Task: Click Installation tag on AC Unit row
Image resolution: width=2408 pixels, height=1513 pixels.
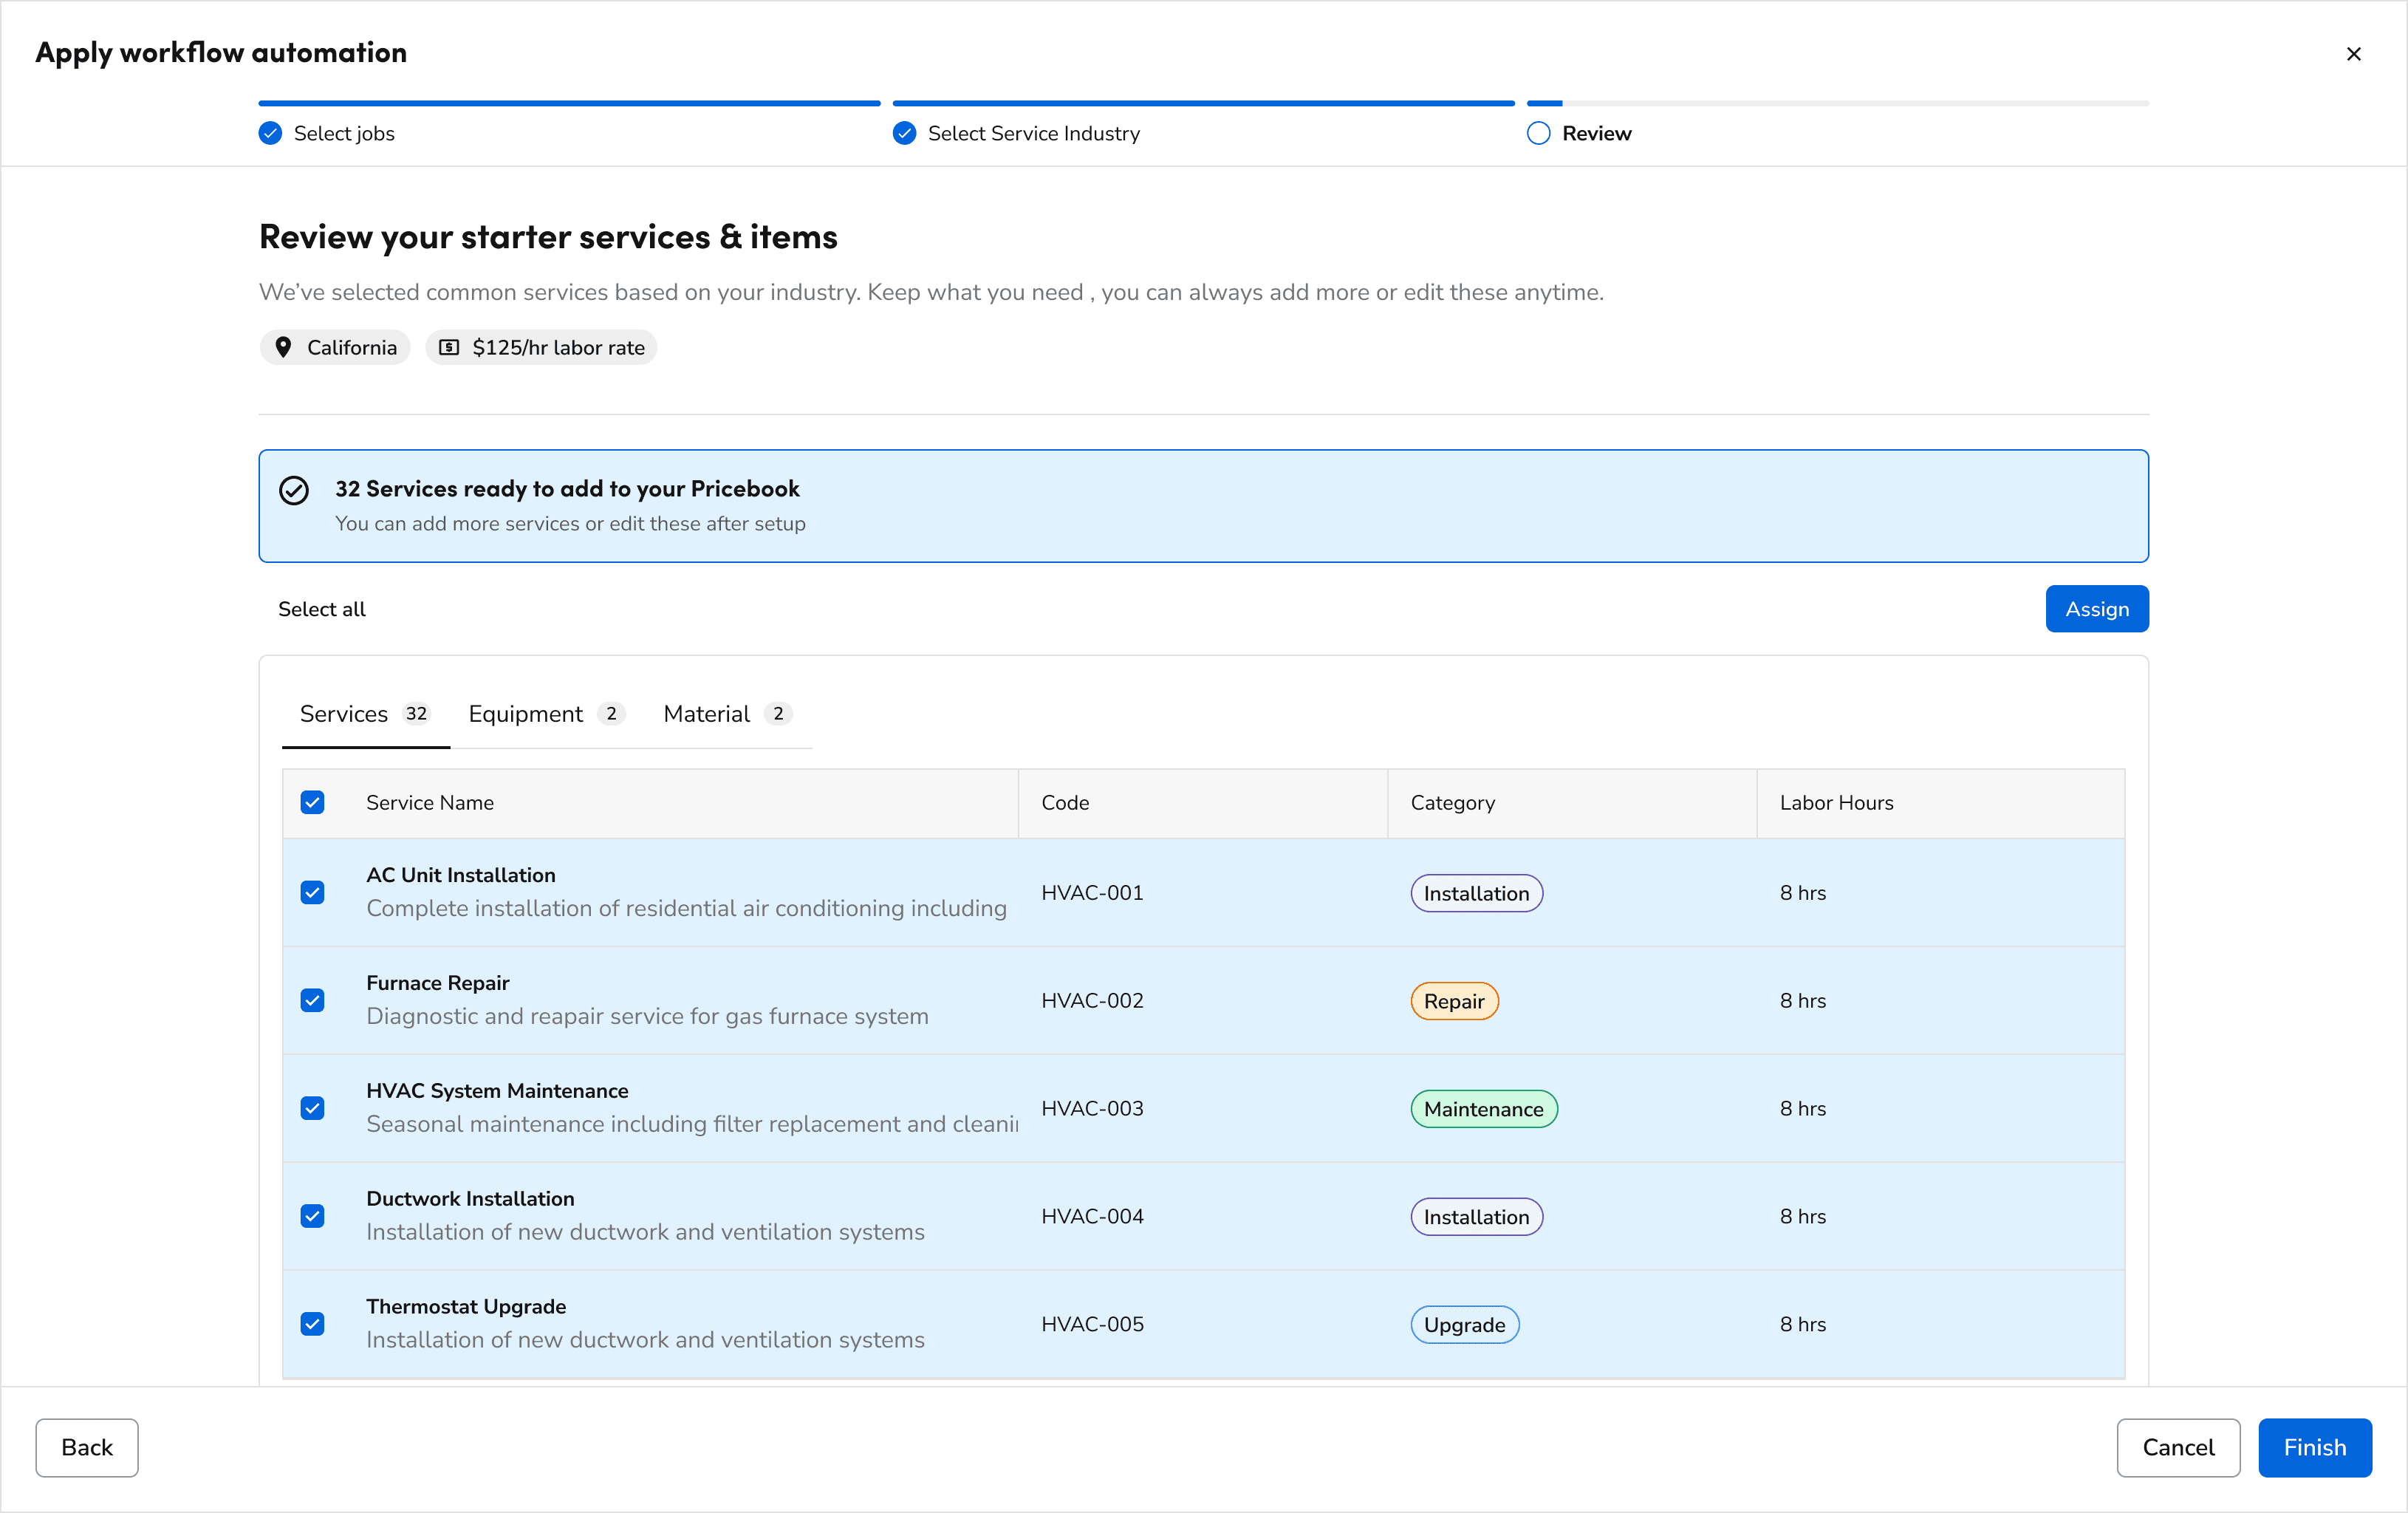Action: point(1476,893)
